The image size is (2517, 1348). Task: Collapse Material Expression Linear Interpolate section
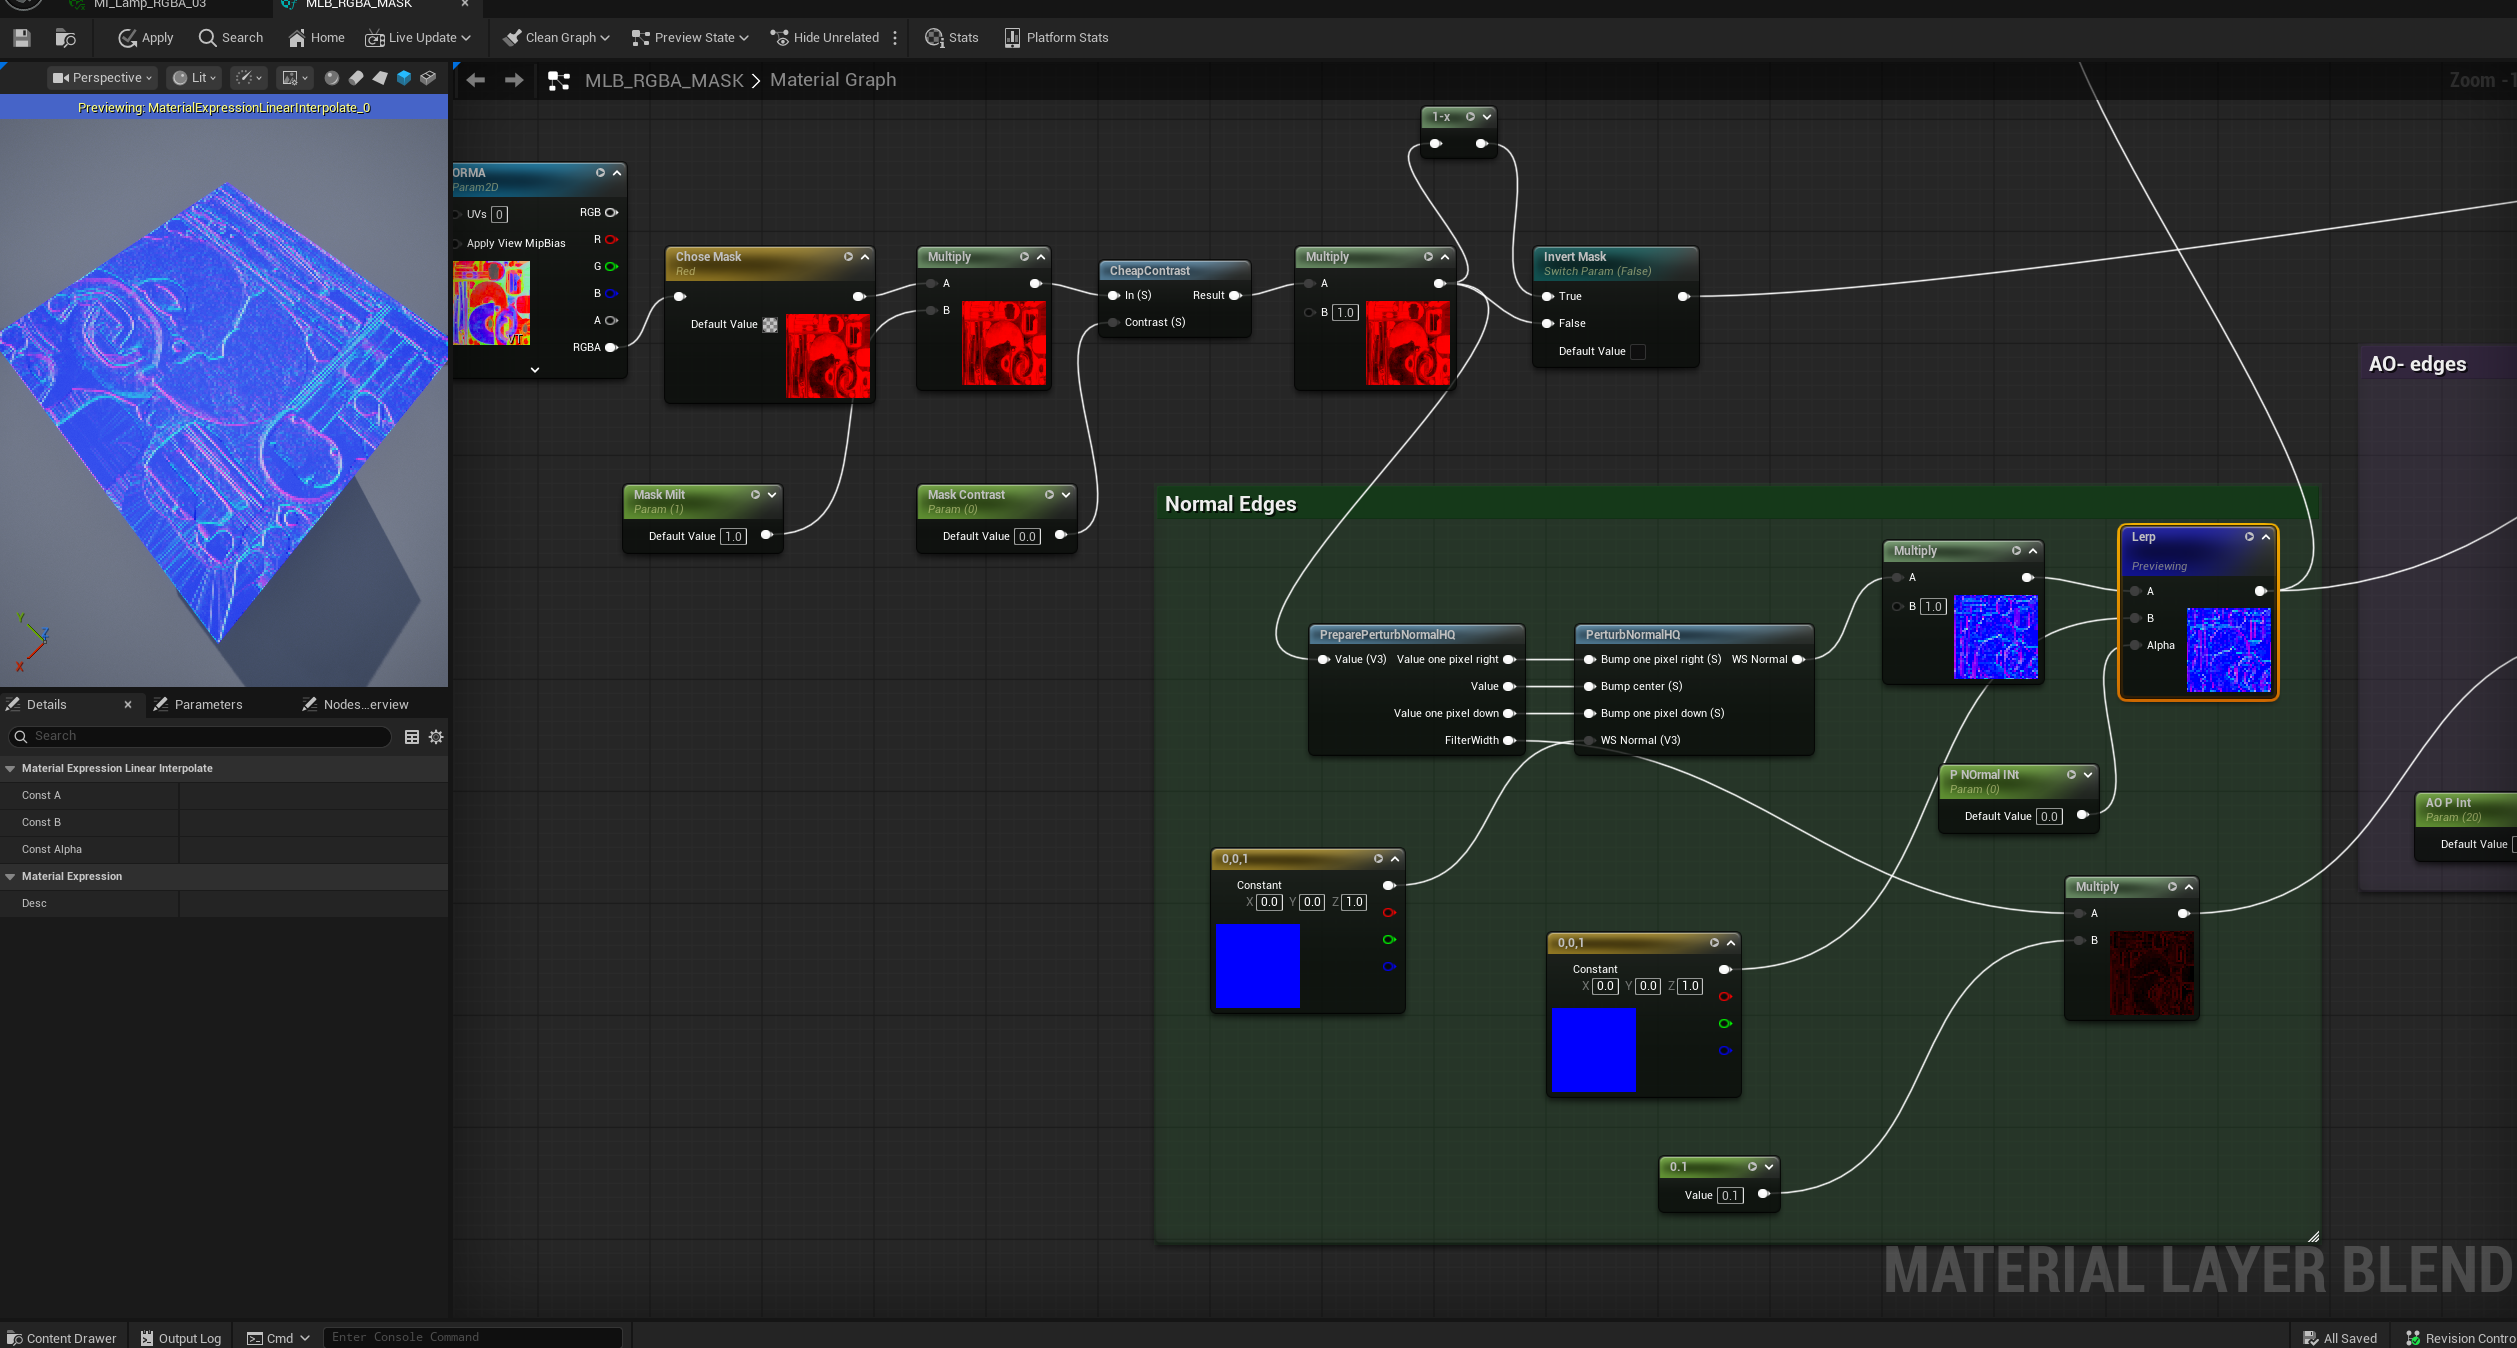10,769
